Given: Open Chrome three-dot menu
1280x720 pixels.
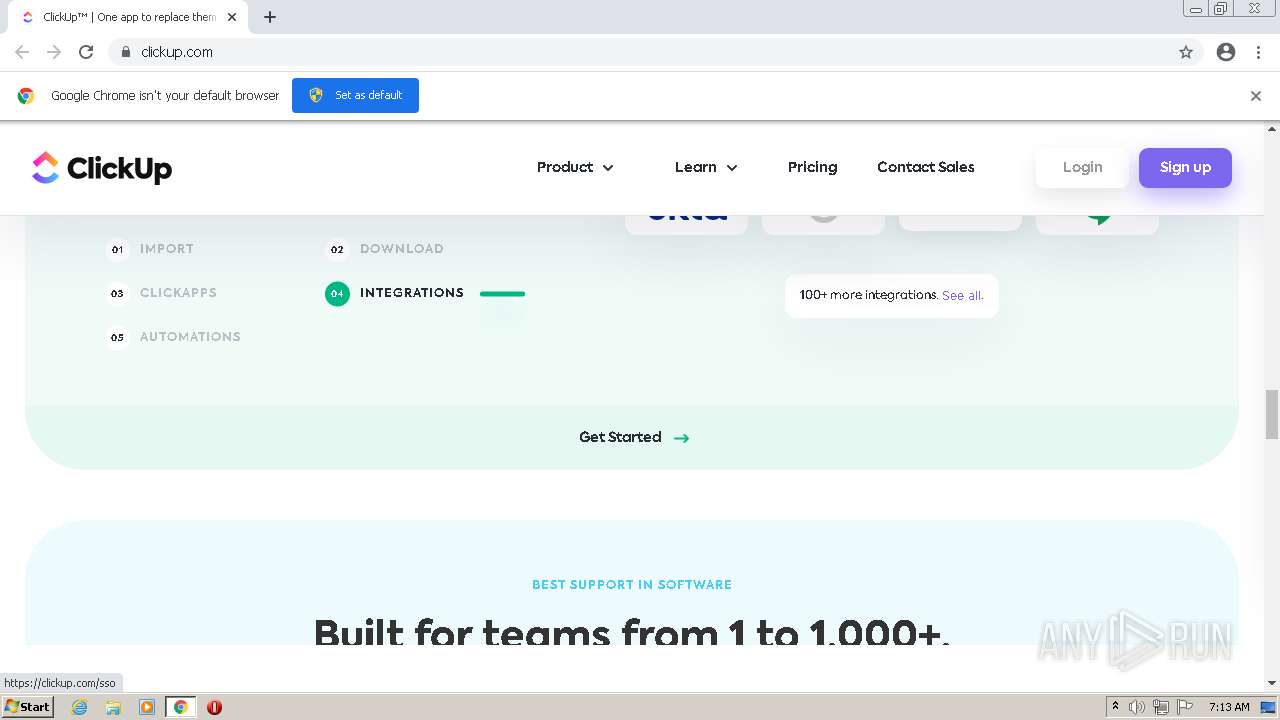Looking at the screenshot, I should coord(1258,52).
